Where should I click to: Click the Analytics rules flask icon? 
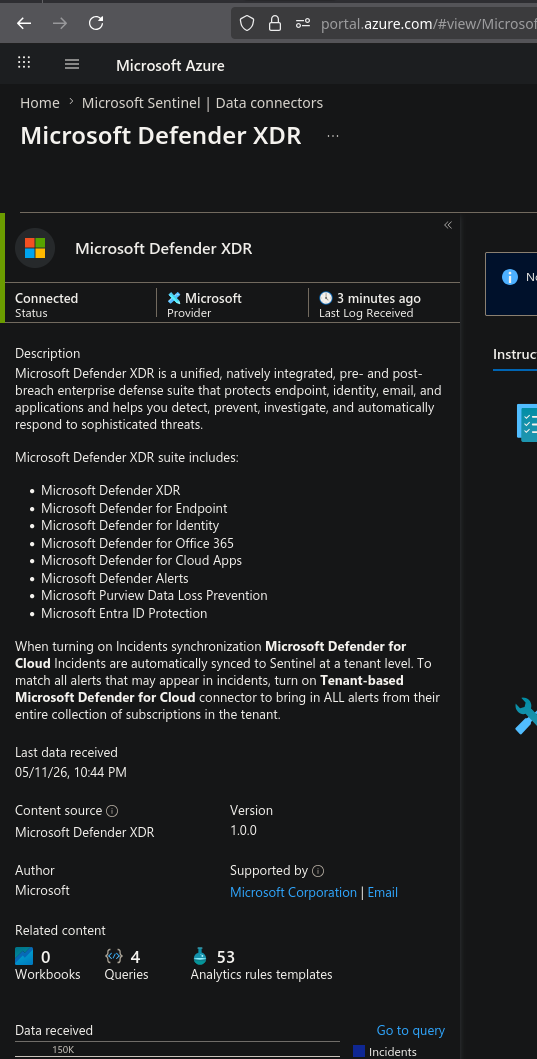[200, 956]
